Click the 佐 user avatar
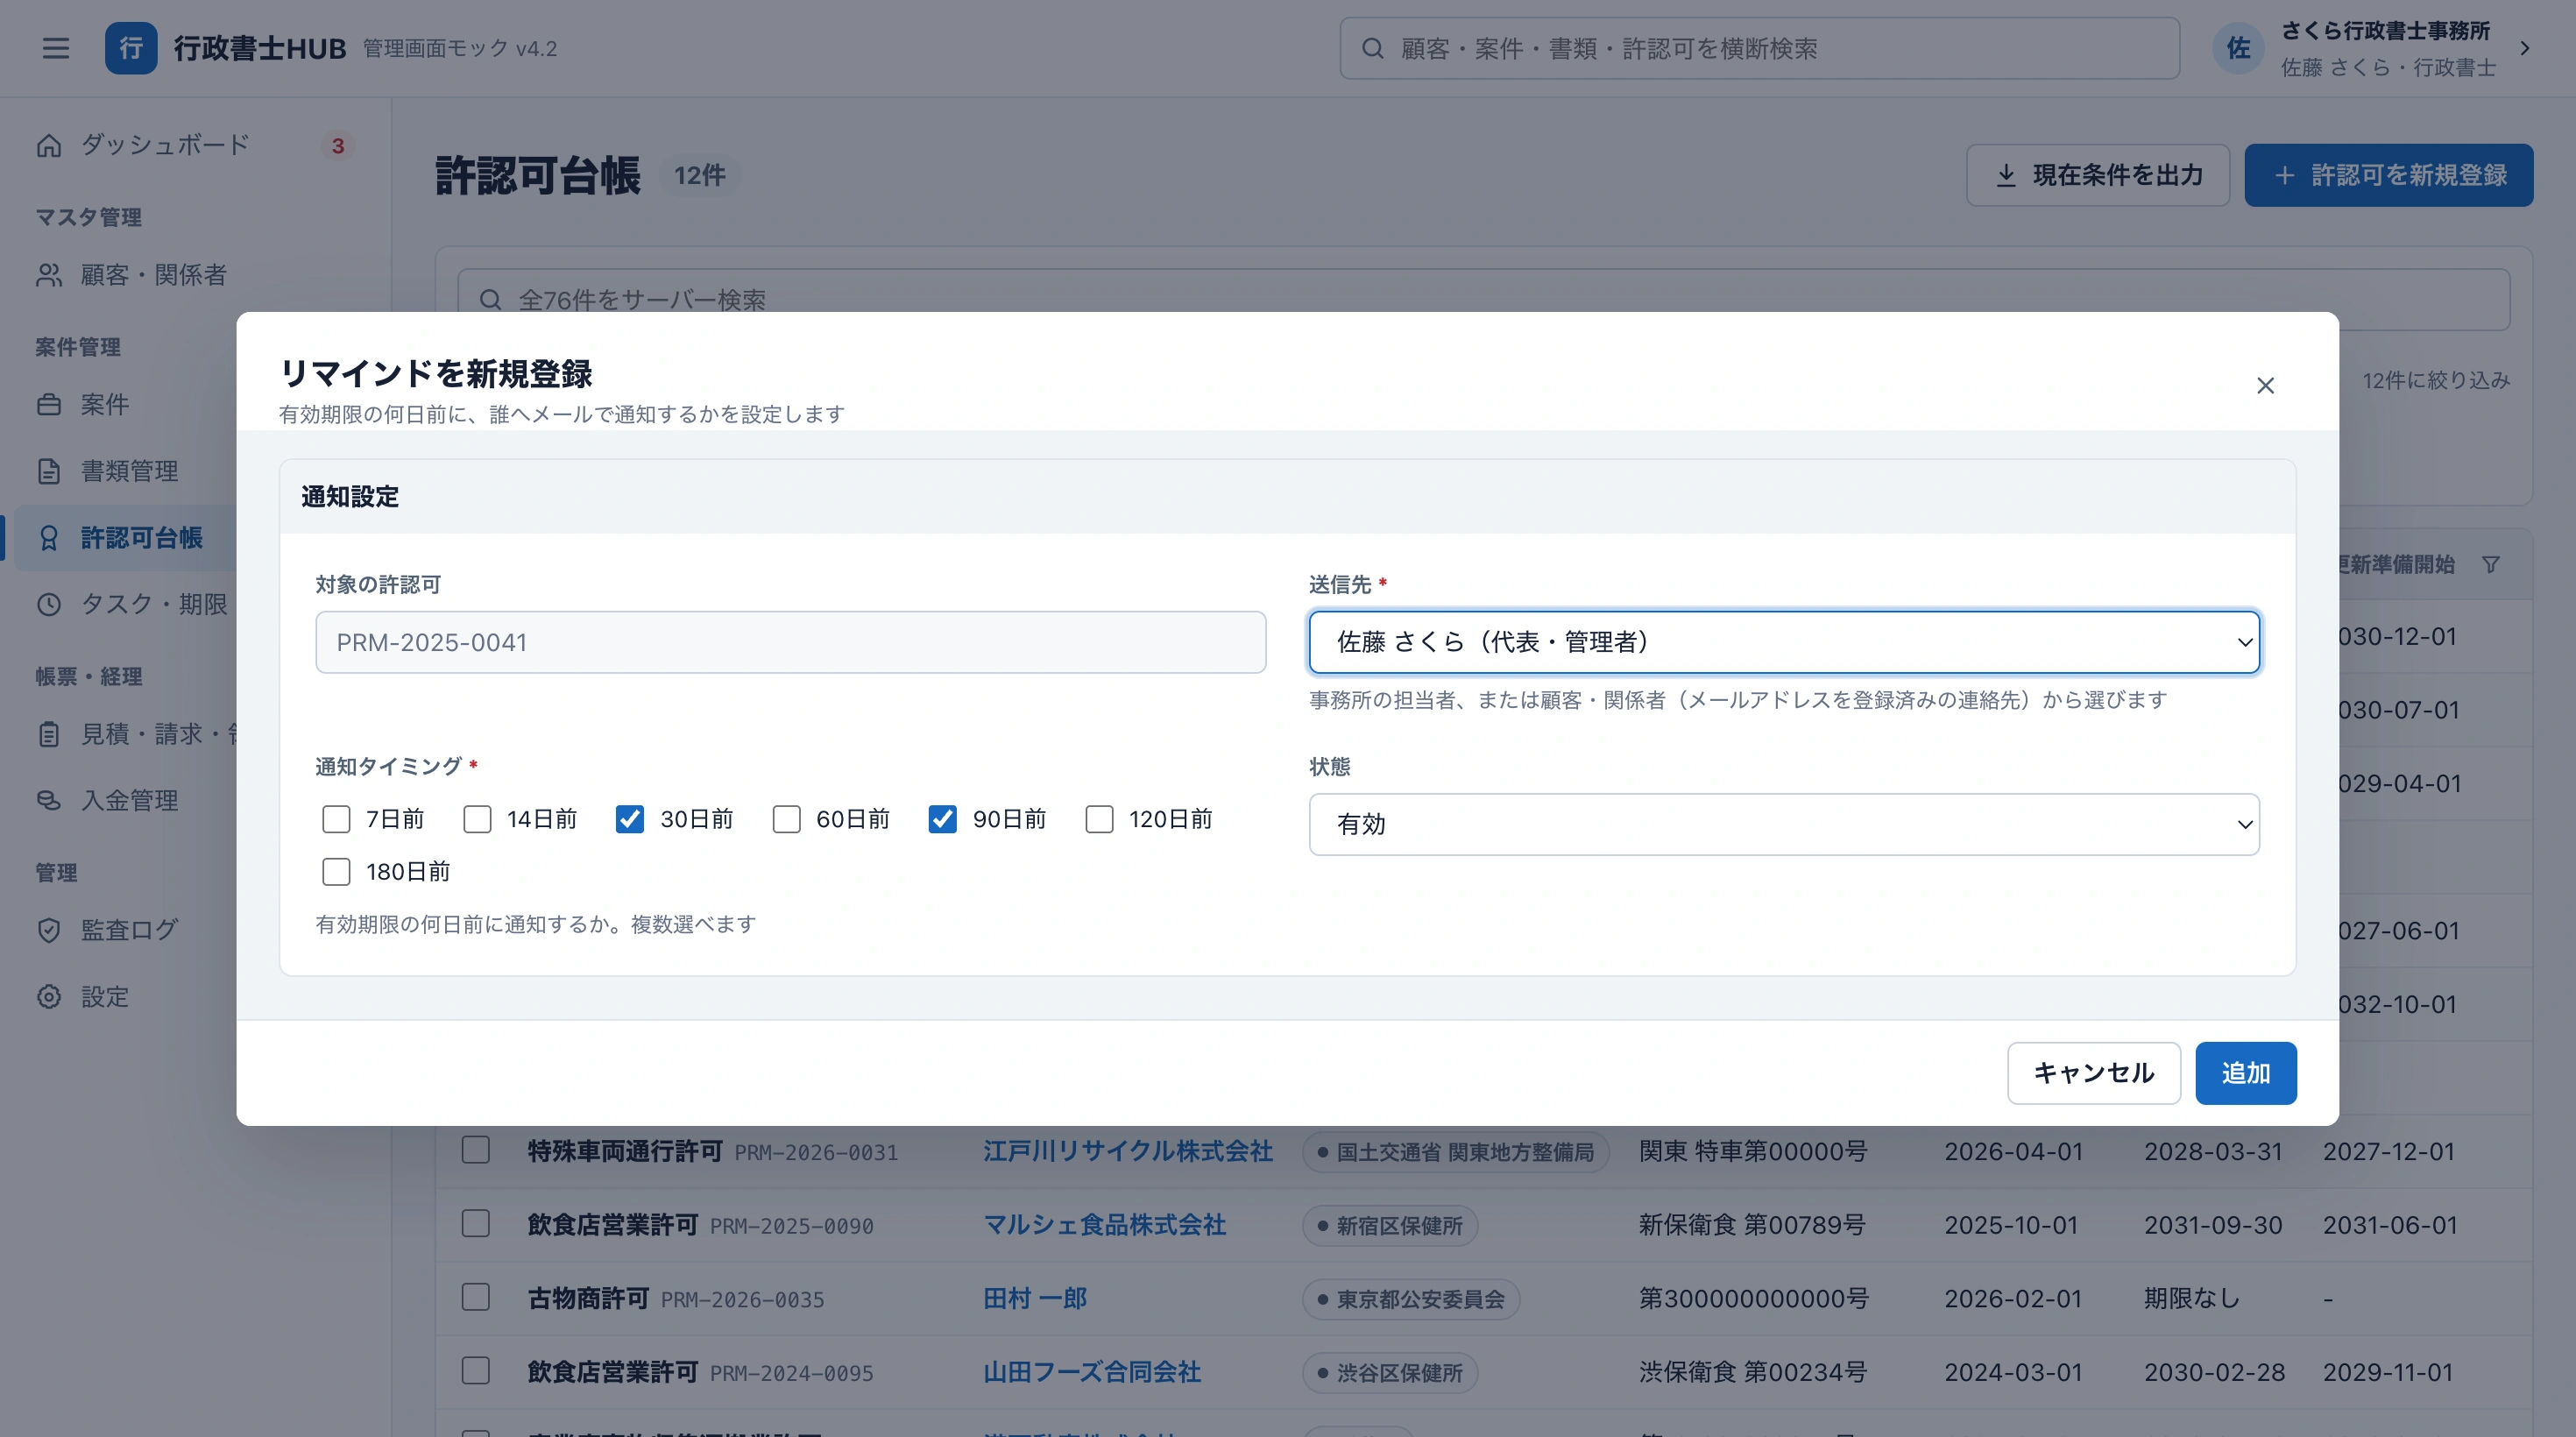 (x=2238, y=48)
